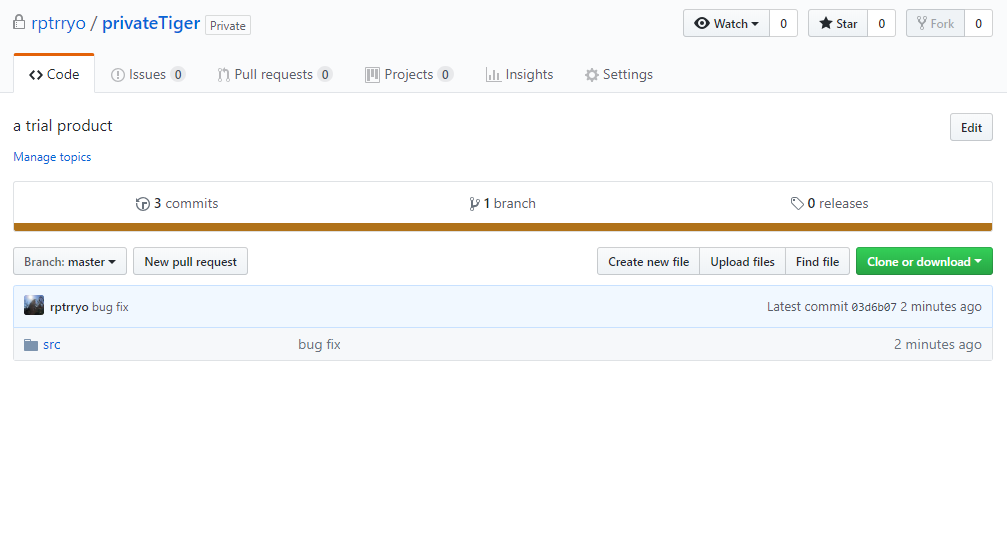Click the Code brackets icon
Screen dimensions: 1007x540
point(36,75)
